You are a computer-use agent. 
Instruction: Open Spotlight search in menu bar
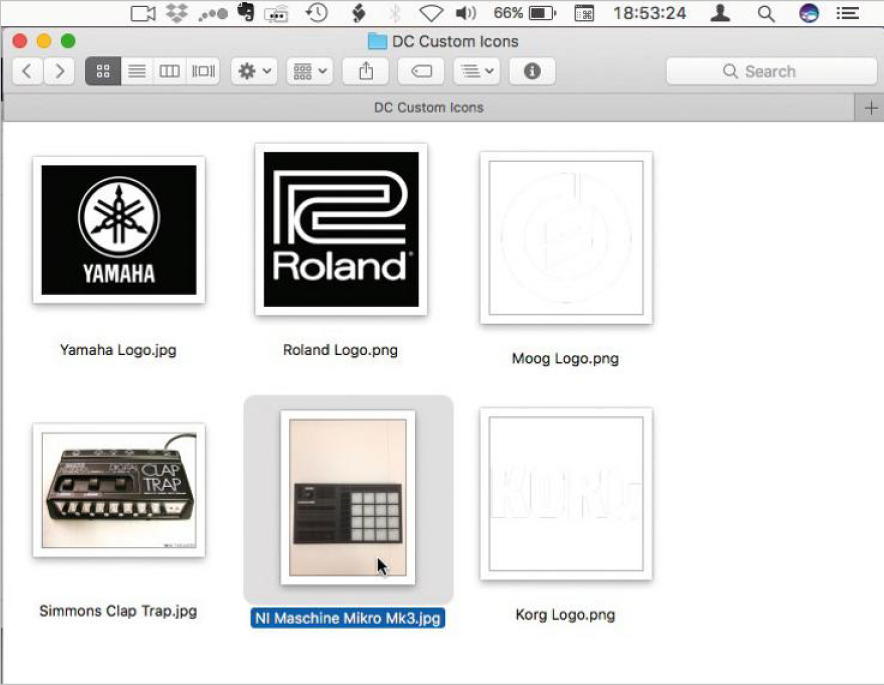(766, 13)
